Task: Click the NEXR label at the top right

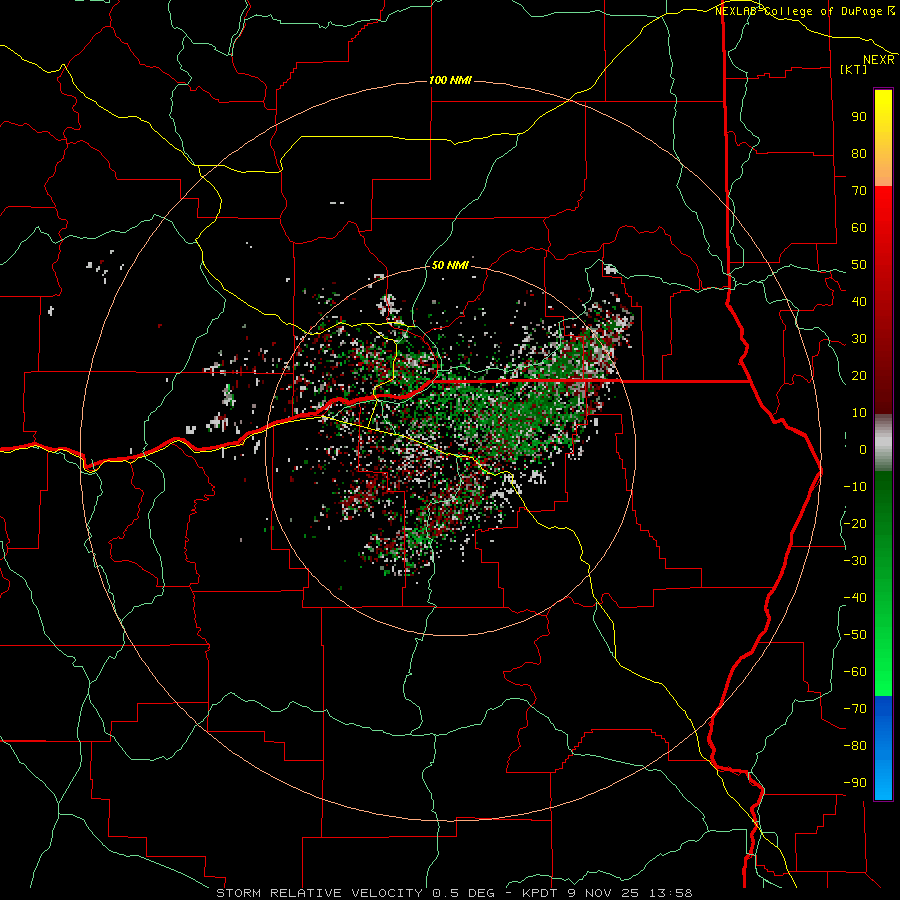Action: pos(879,60)
